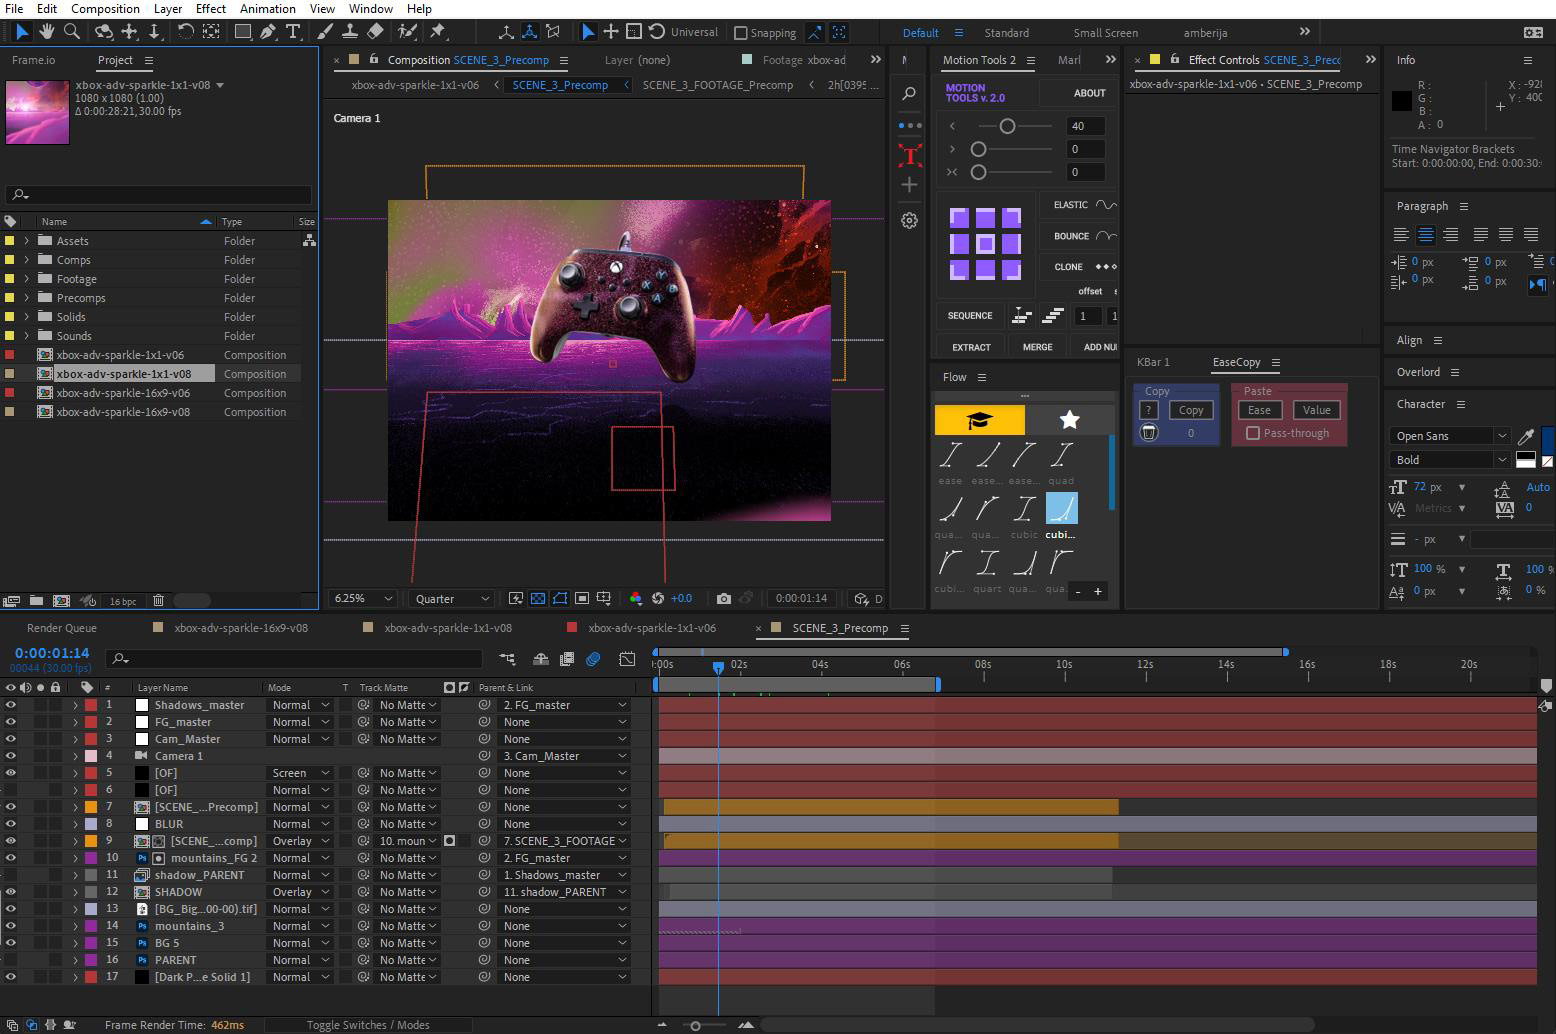The height and width of the screenshot is (1034, 1556).
Task: Open the Composition menu
Action: point(105,9)
